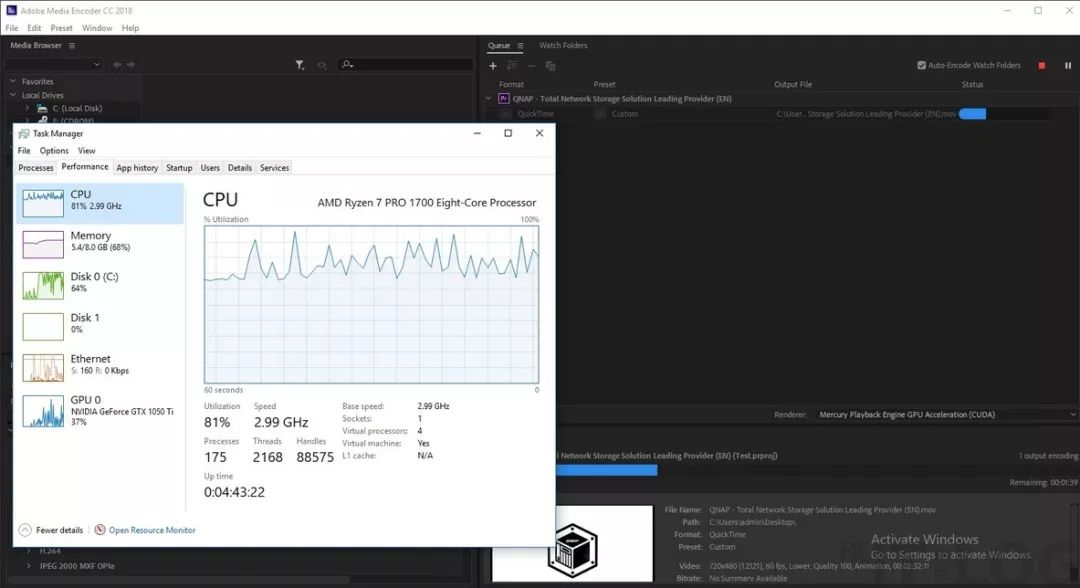This screenshot has height=588, width=1080.
Task: Click the Adobe Media Encoder app icon
Action: (x=11, y=10)
